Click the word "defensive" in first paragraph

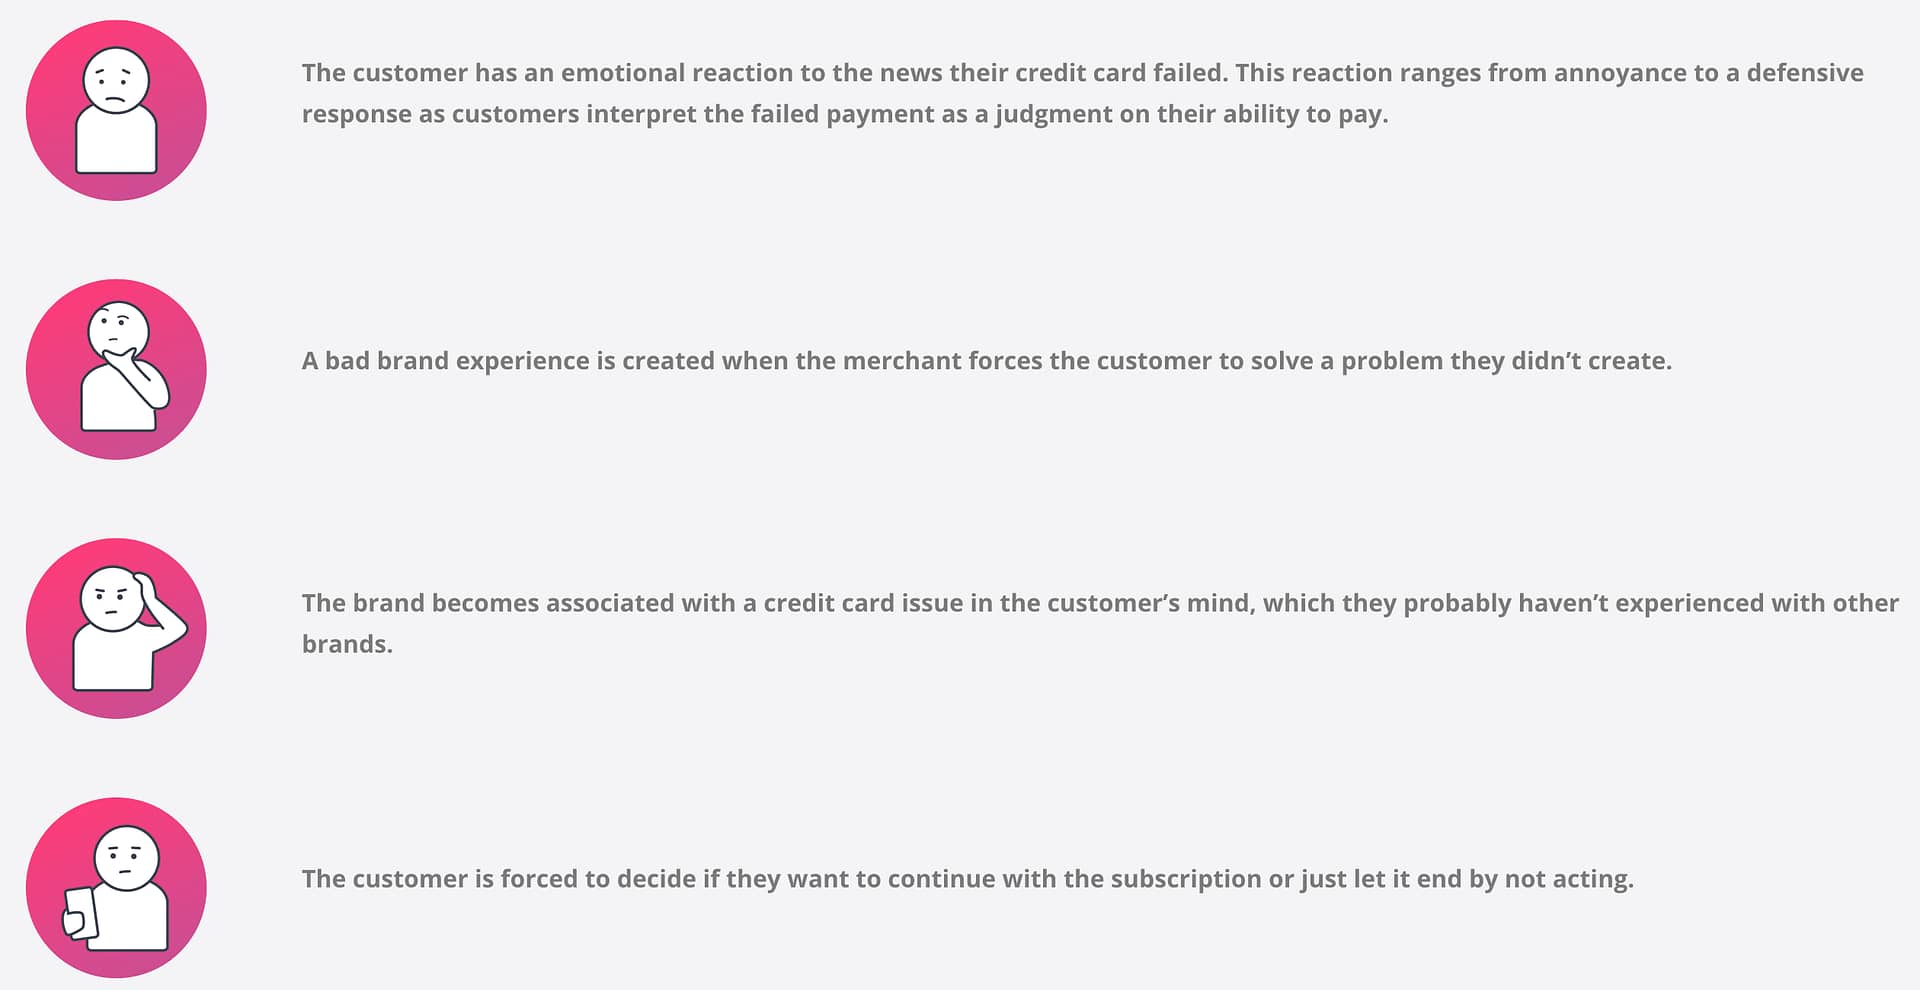pyautogui.click(x=1805, y=73)
